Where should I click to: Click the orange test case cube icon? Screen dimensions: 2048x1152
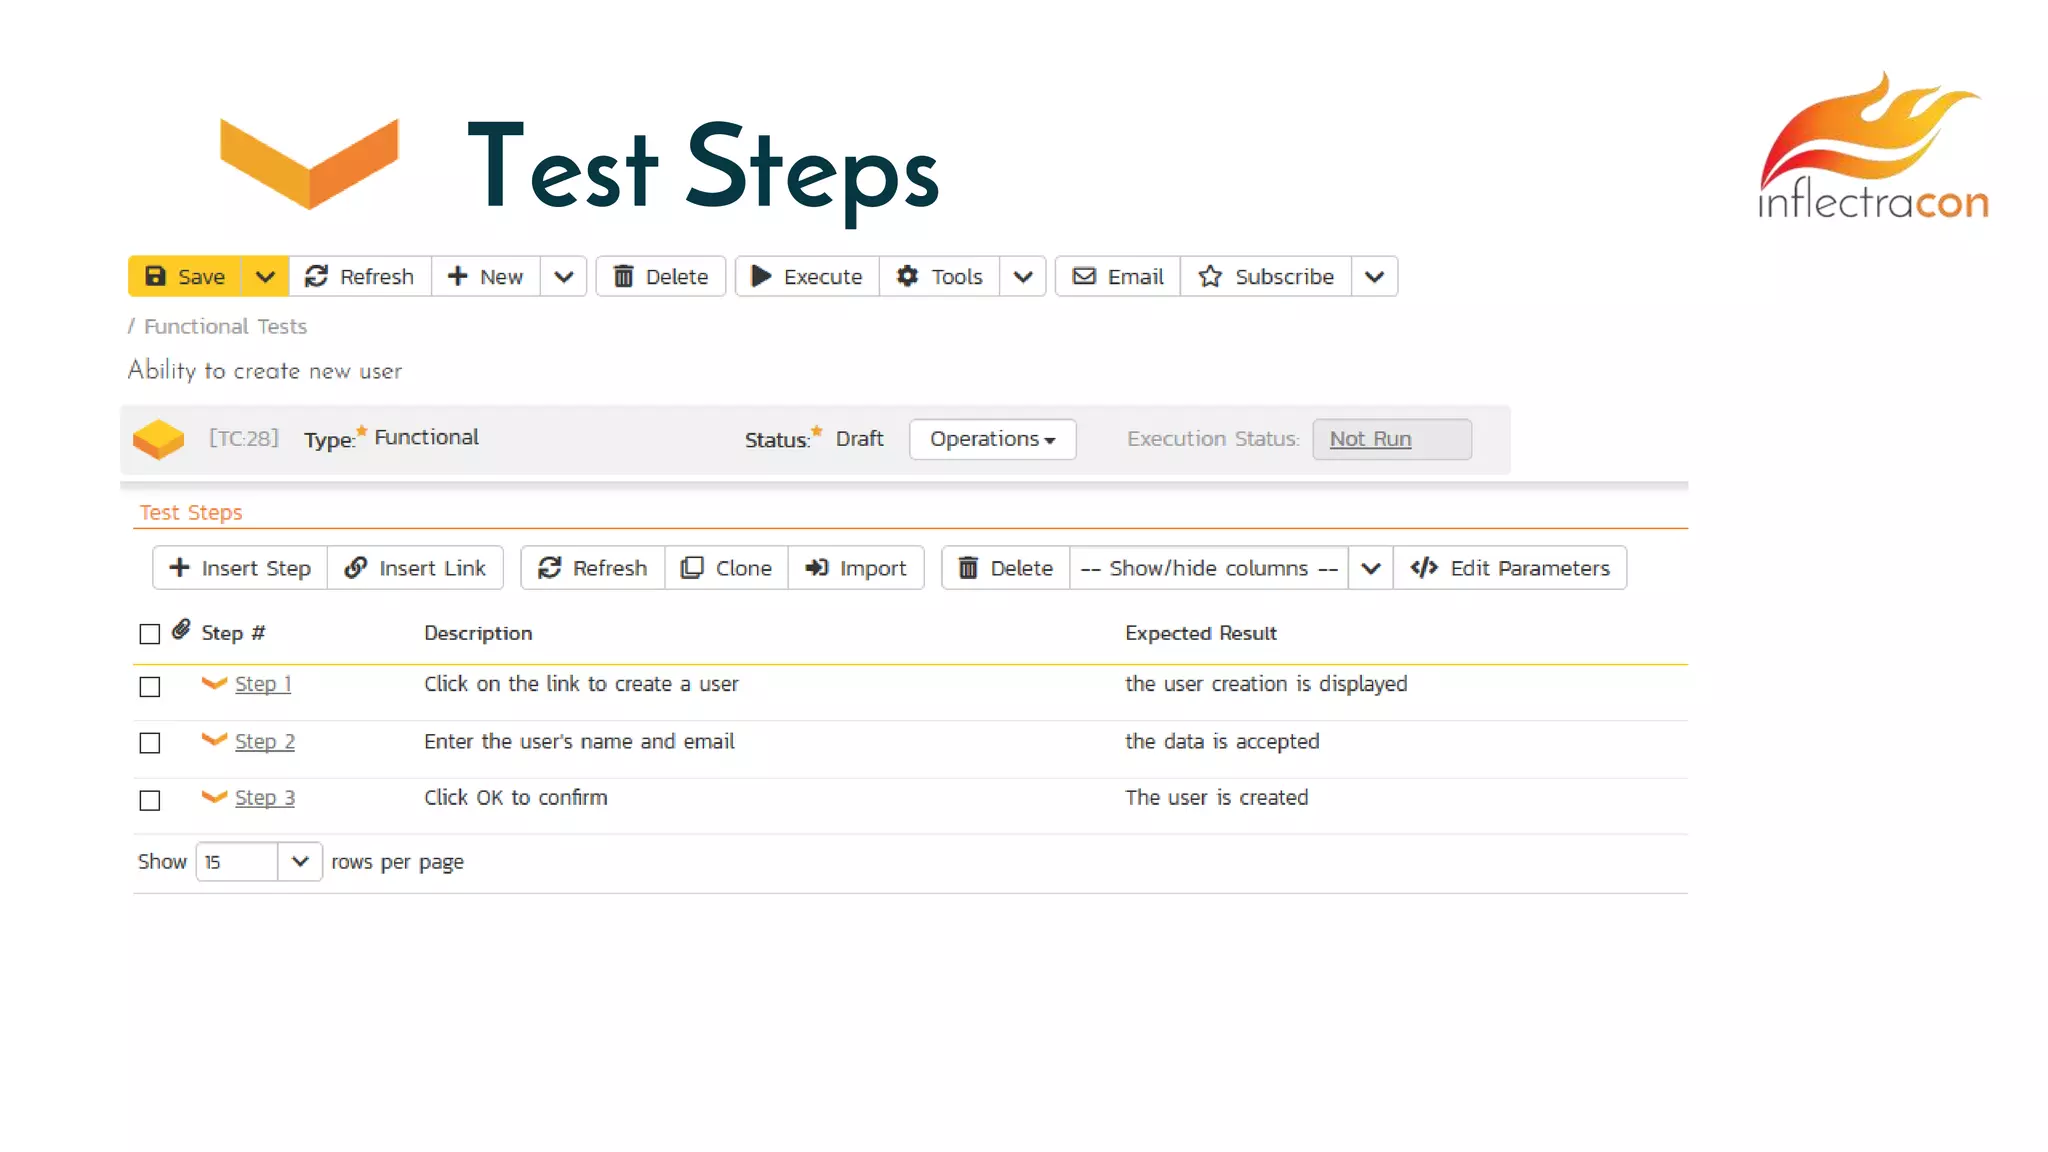tap(158, 439)
